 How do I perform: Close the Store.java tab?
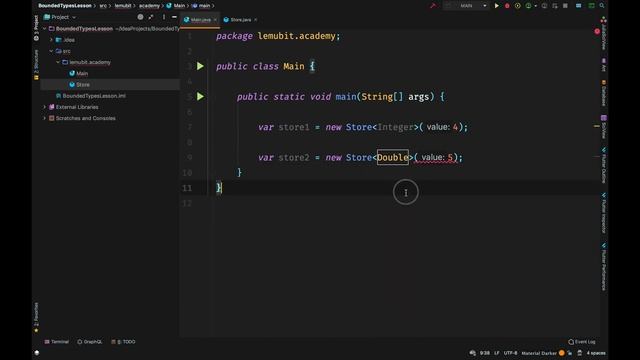(256, 20)
